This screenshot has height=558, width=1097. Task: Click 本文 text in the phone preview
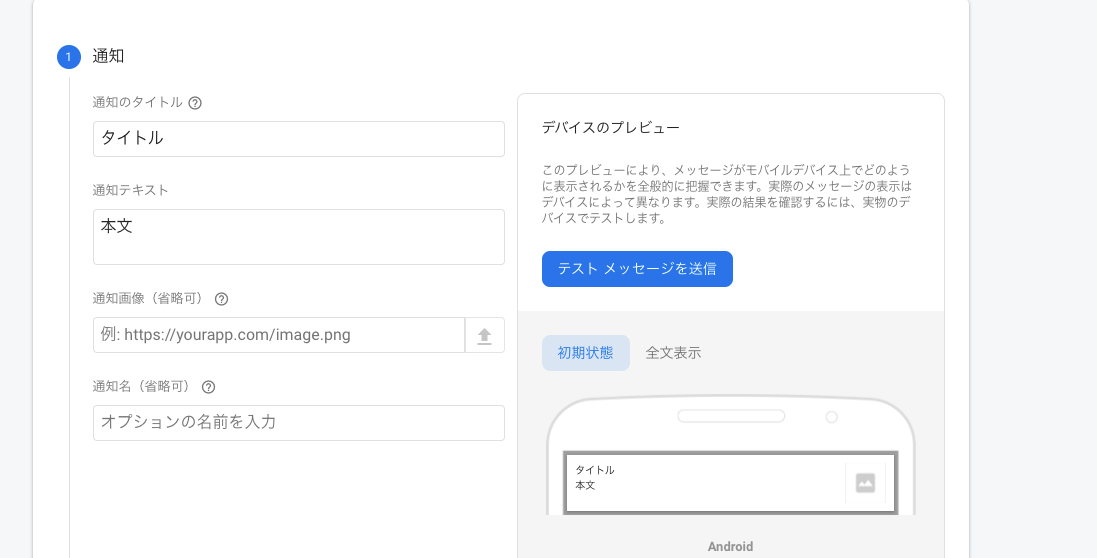(585, 485)
